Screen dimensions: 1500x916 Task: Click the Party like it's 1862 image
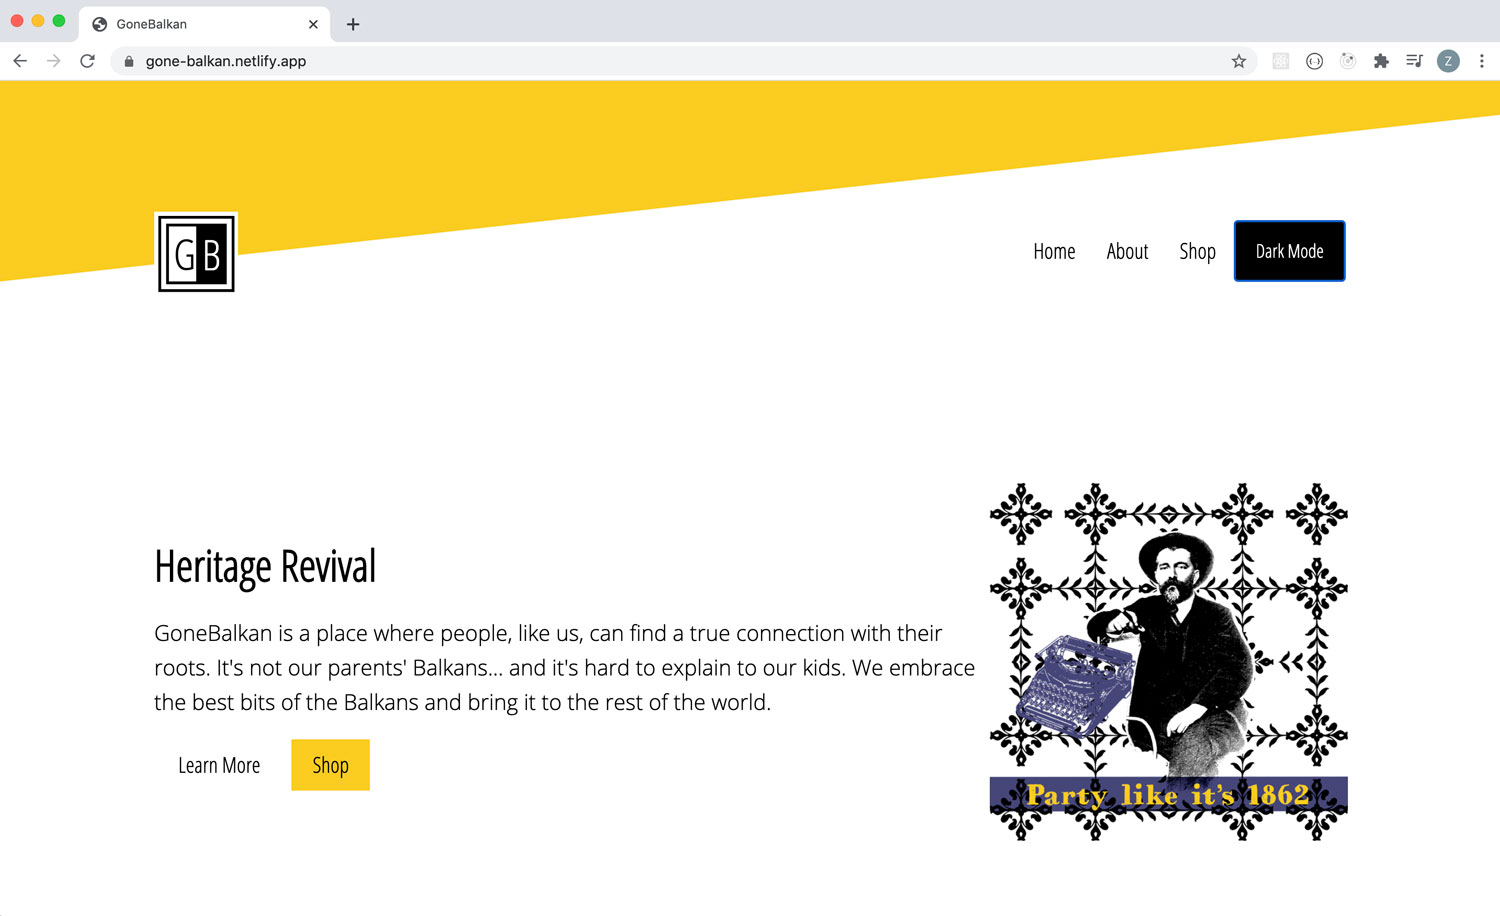click(x=1168, y=662)
